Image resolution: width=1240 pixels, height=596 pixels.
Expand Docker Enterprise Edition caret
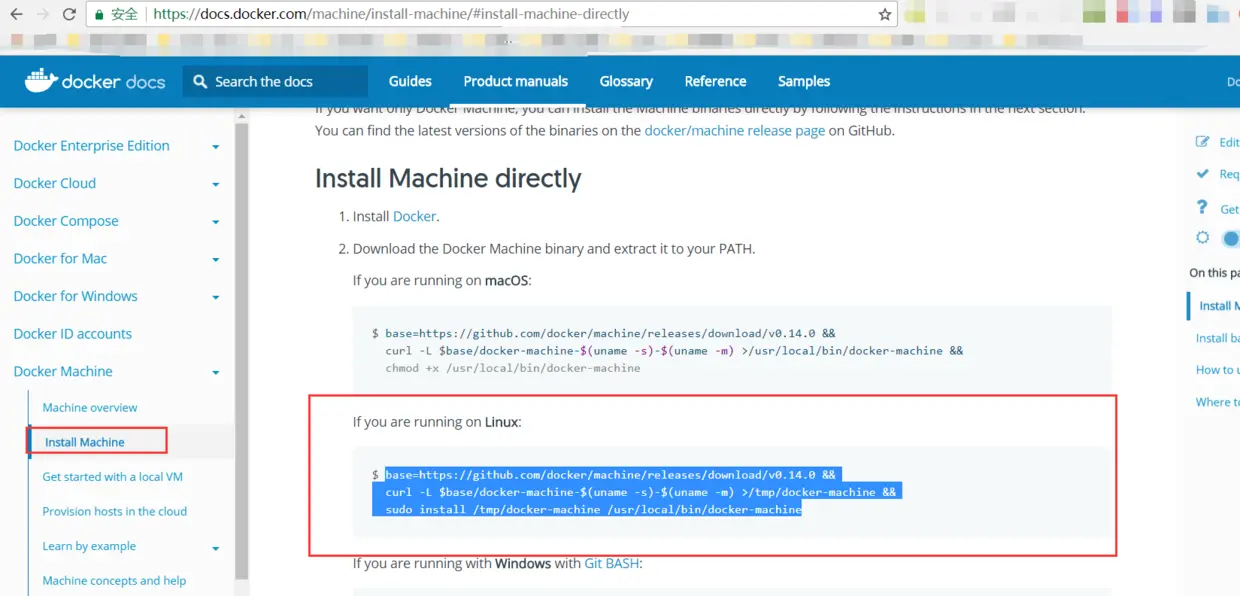coord(215,147)
